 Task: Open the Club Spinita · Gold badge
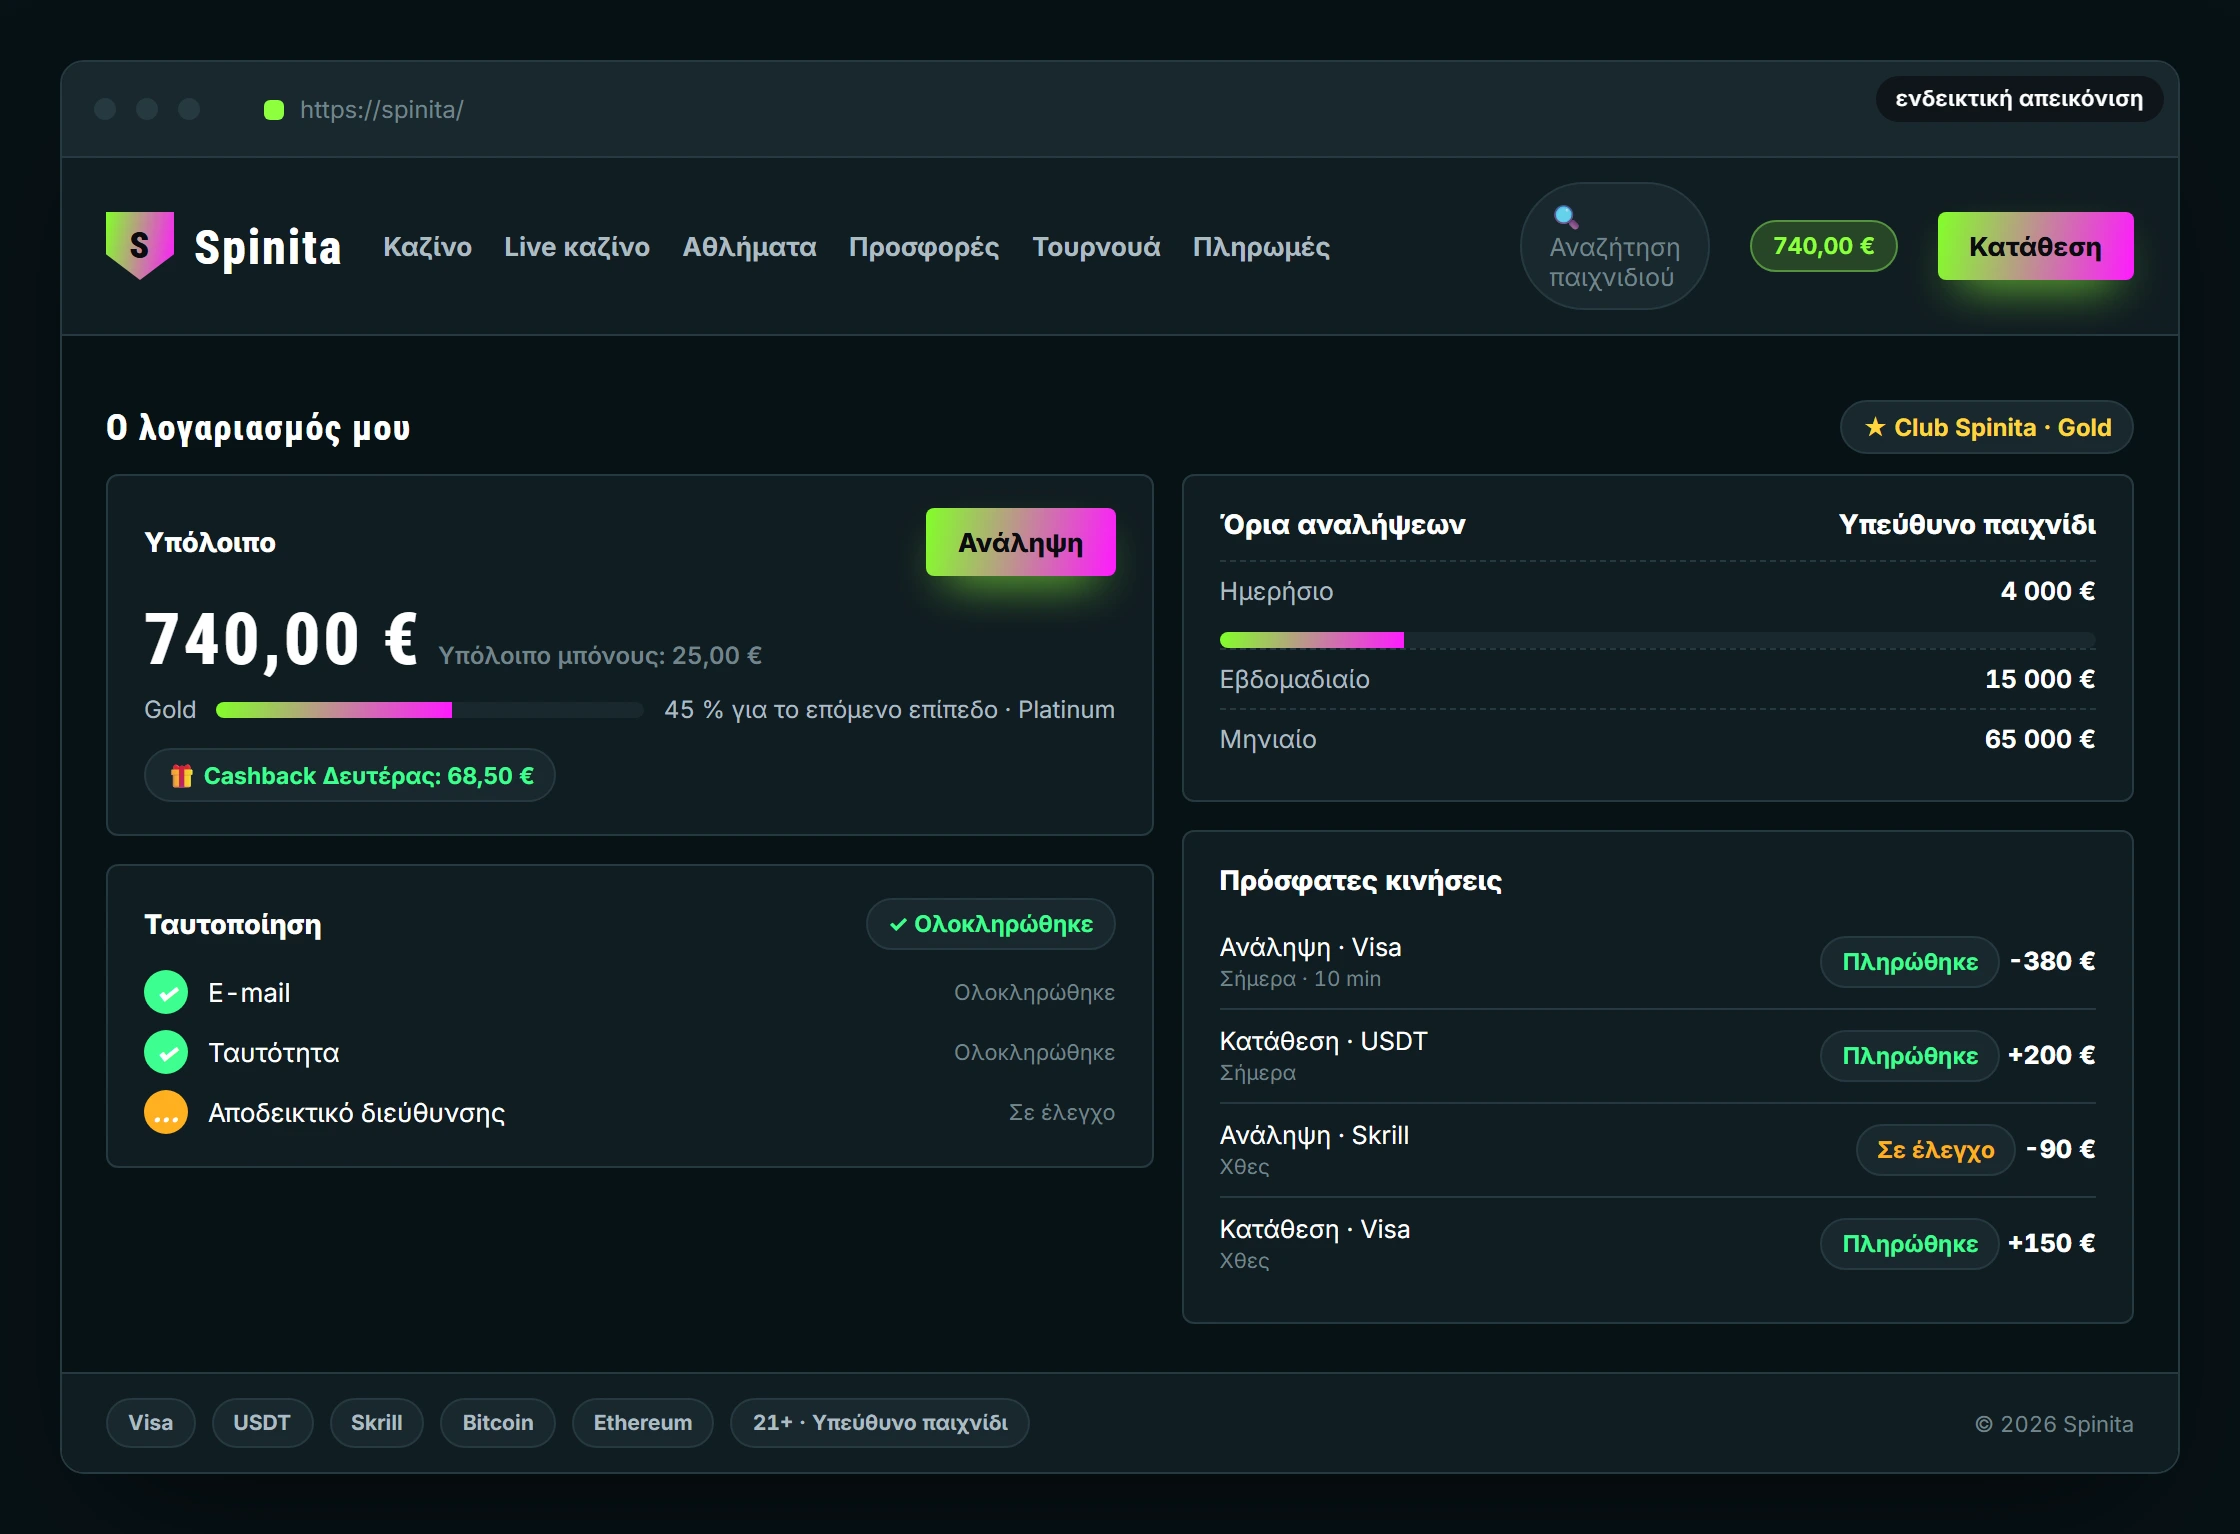[x=1986, y=427]
